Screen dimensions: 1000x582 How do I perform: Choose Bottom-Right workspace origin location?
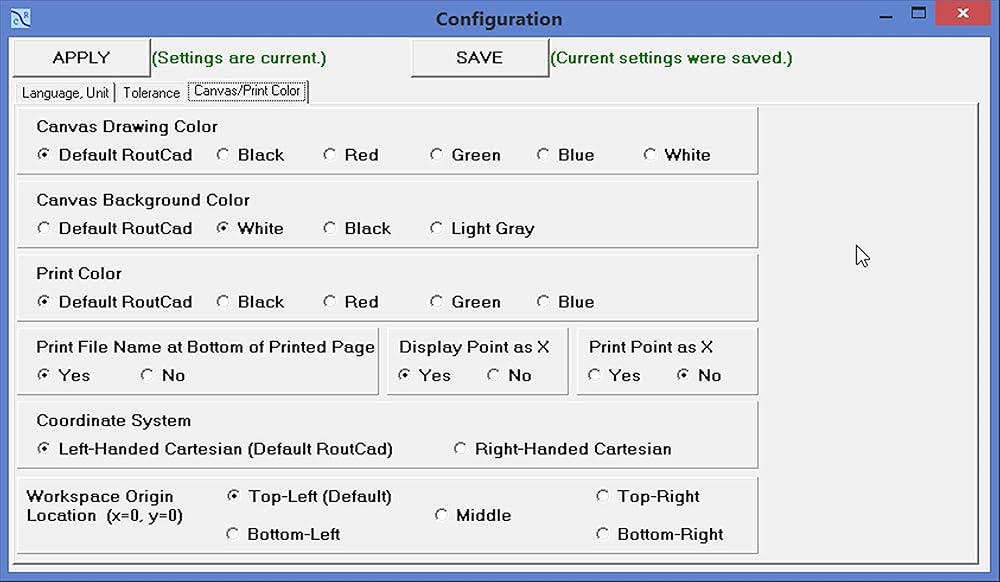pos(602,535)
